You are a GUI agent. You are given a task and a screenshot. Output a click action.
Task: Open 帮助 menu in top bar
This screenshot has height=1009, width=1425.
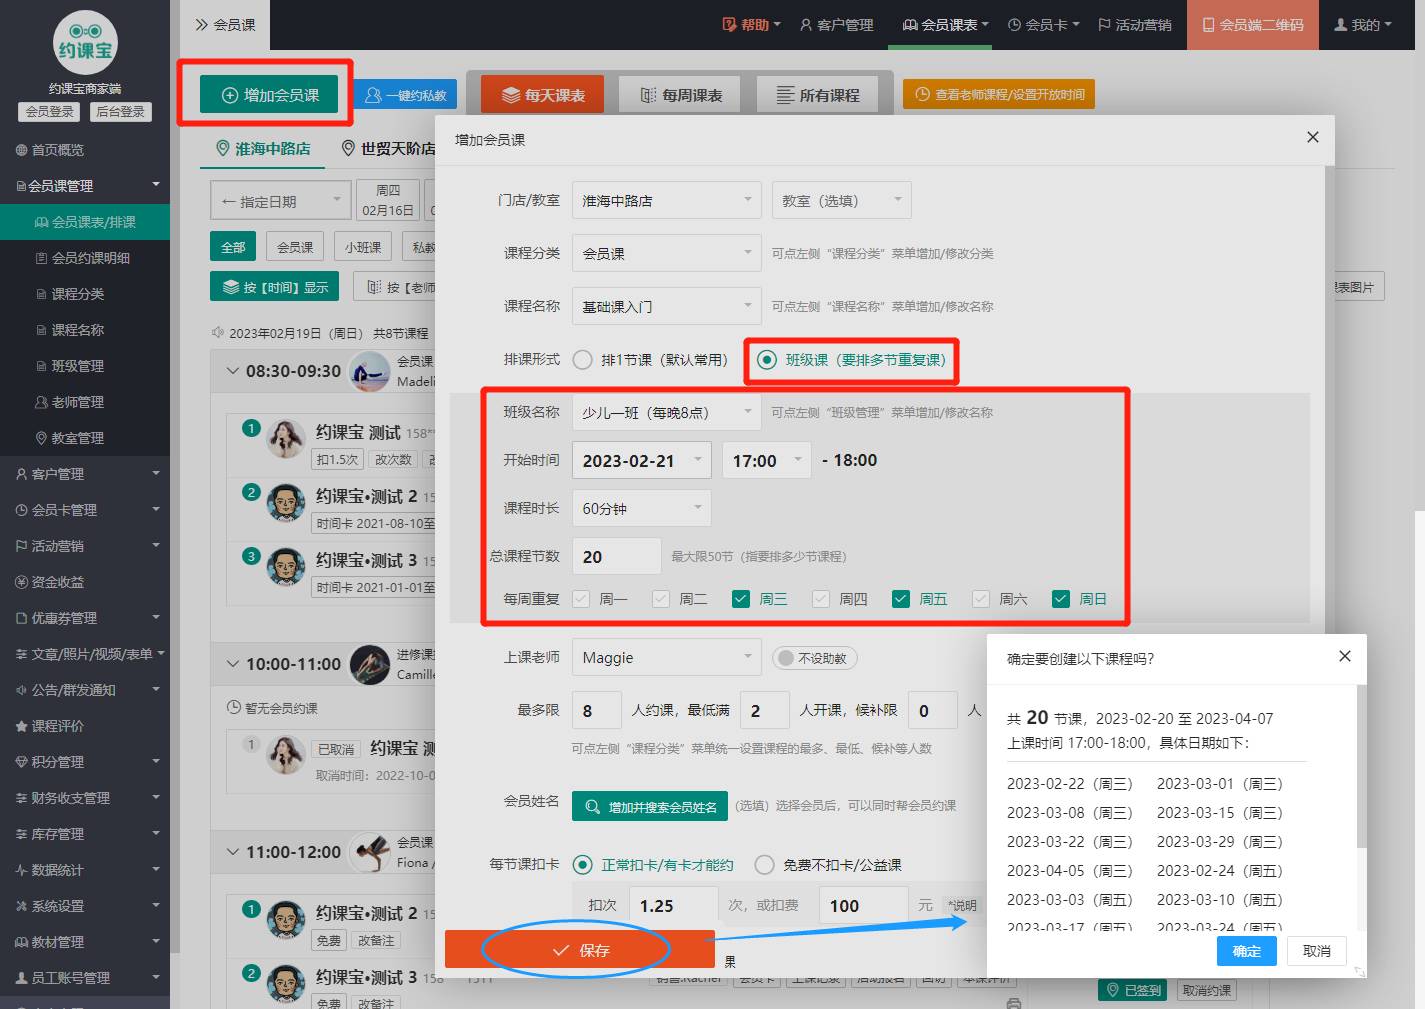(x=751, y=25)
